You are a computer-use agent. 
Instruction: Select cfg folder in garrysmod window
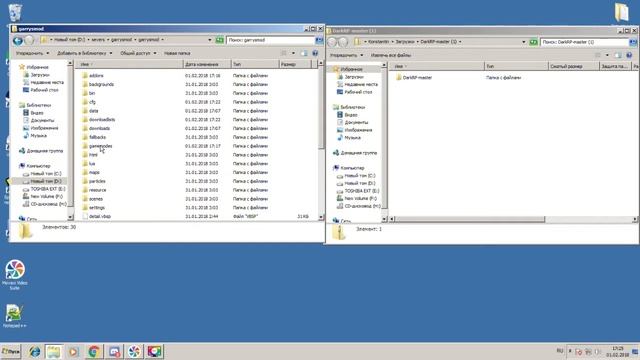click(x=89, y=102)
